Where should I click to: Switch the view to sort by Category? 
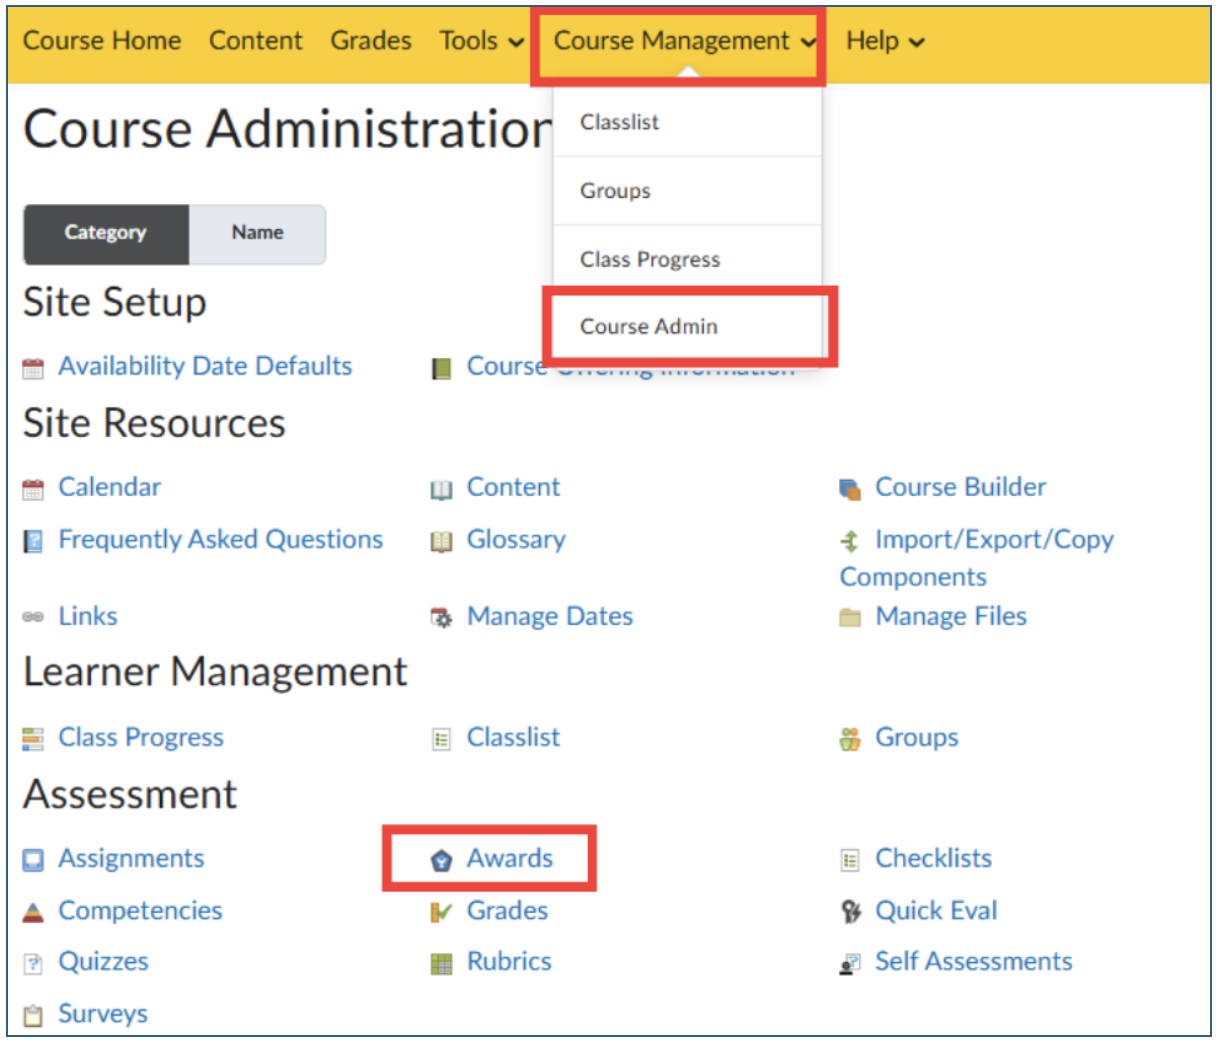pyautogui.click(x=106, y=234)
